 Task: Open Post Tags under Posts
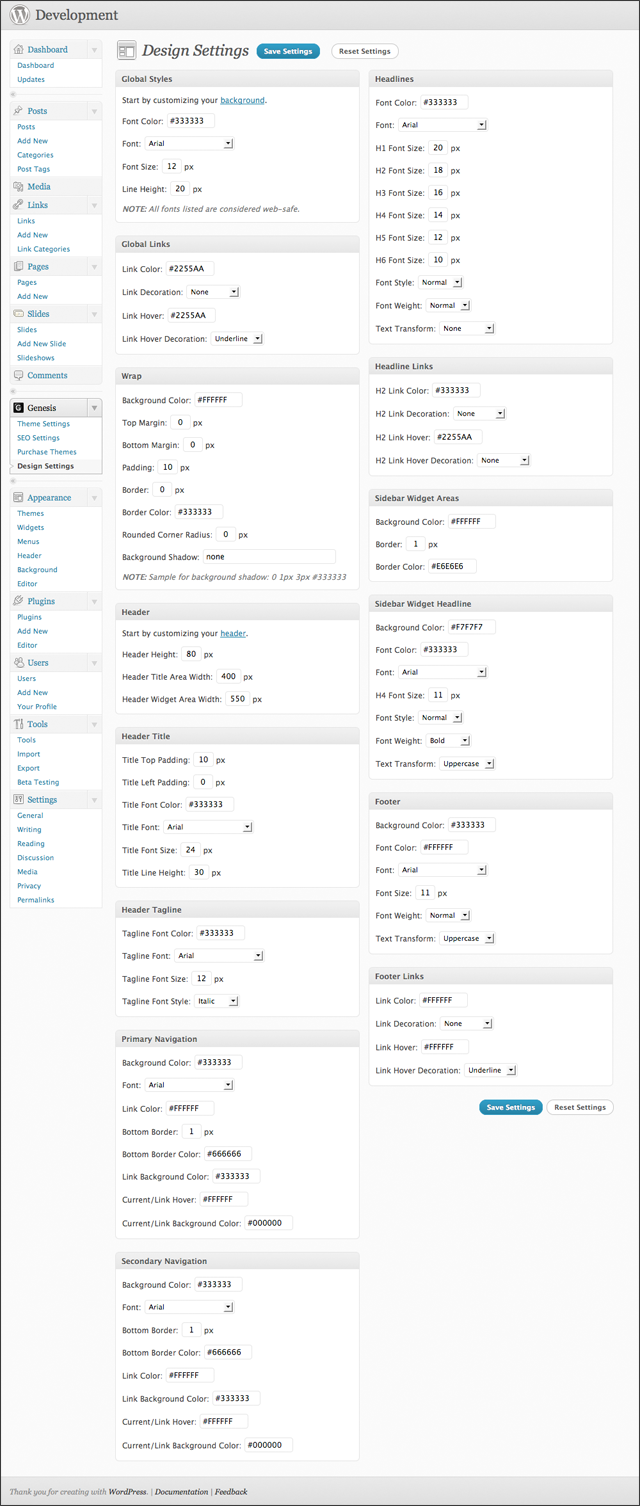(x=33, y=169)
